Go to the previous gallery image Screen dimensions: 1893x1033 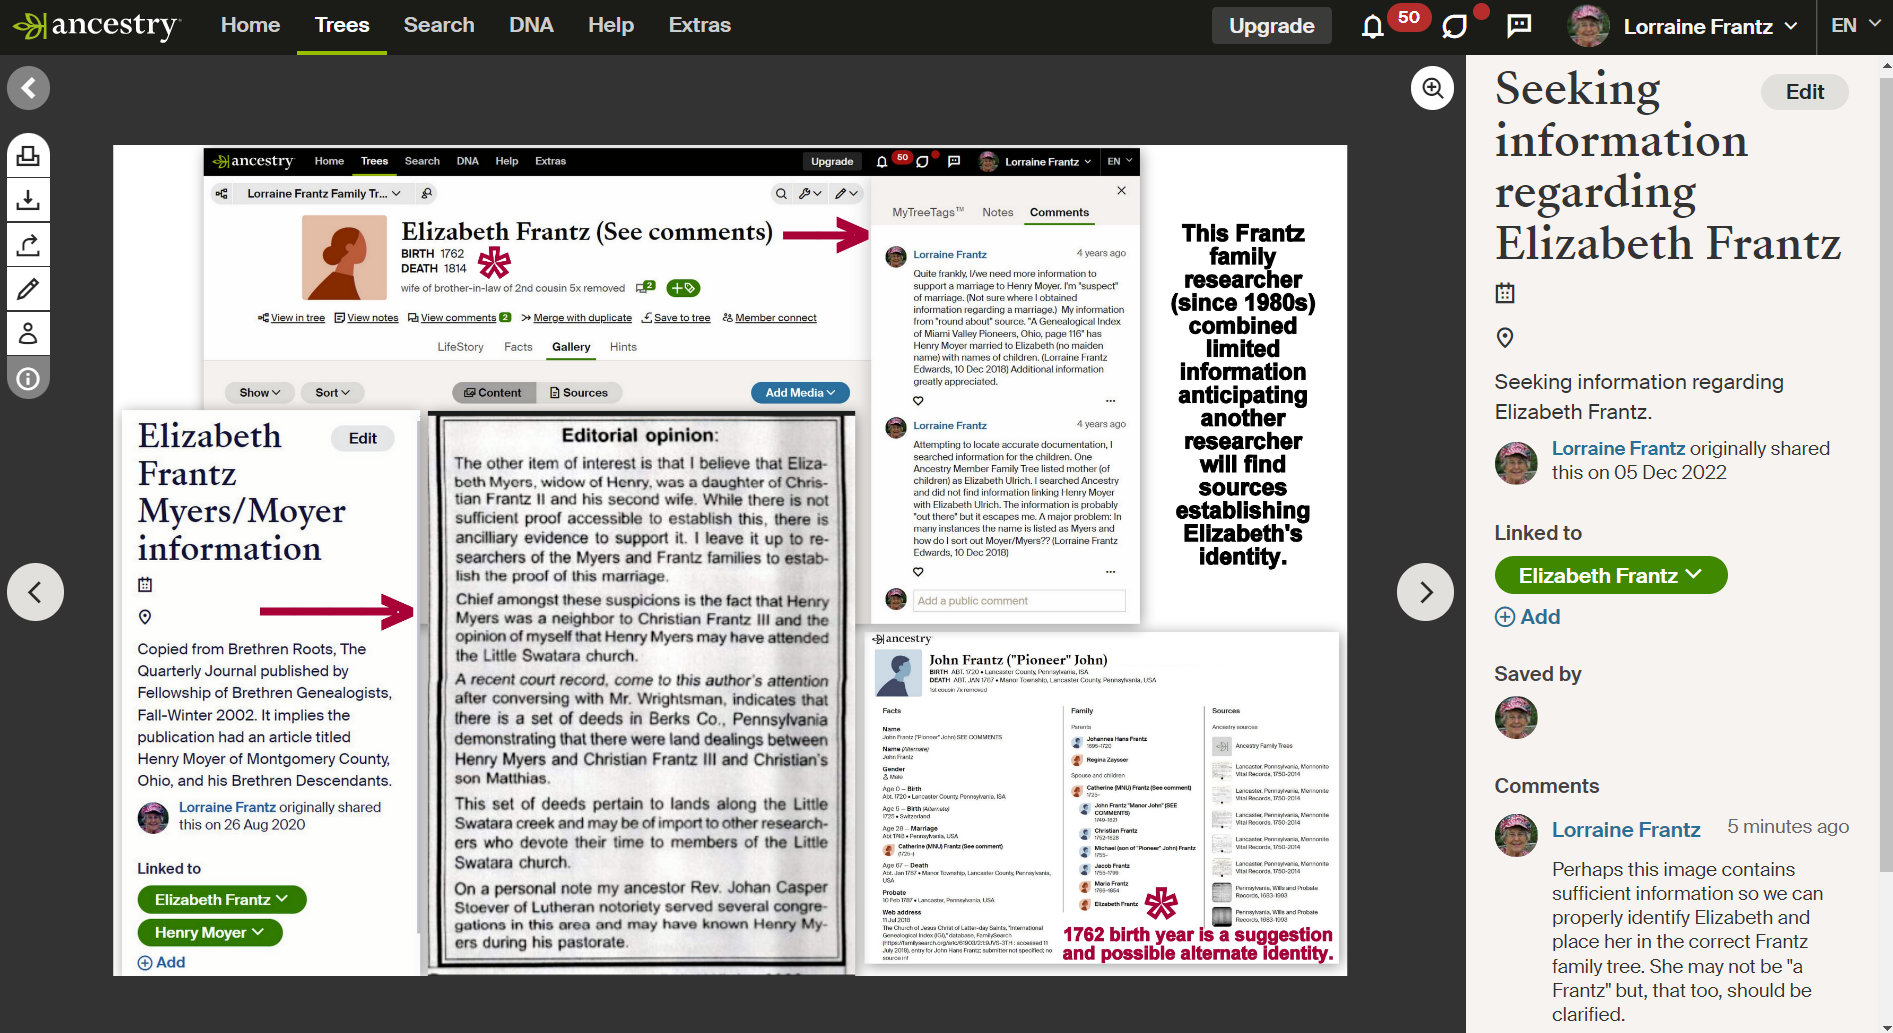coord(36,592)
